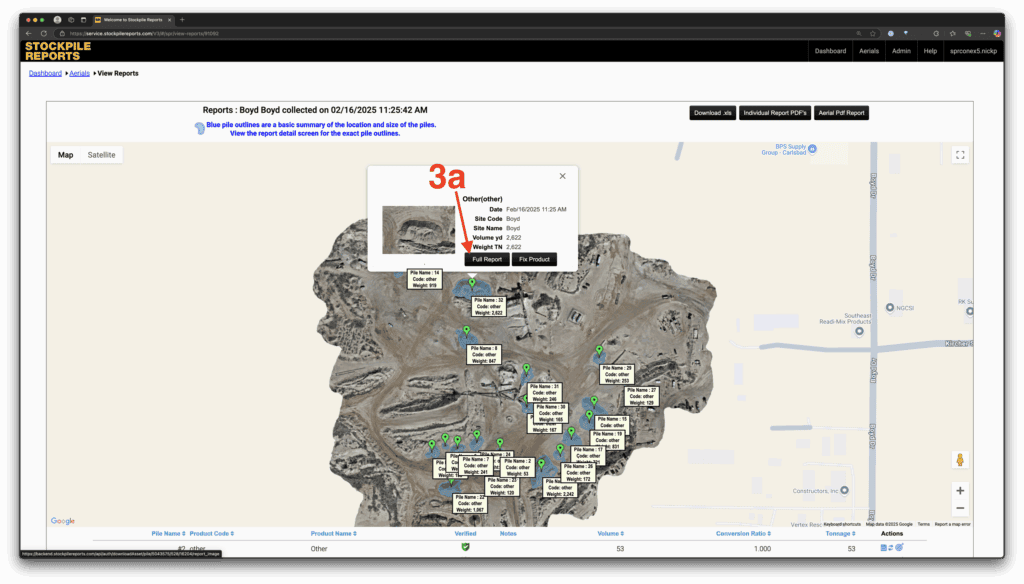Open the Aerial Pdf Report

click(x=841, y=113)
